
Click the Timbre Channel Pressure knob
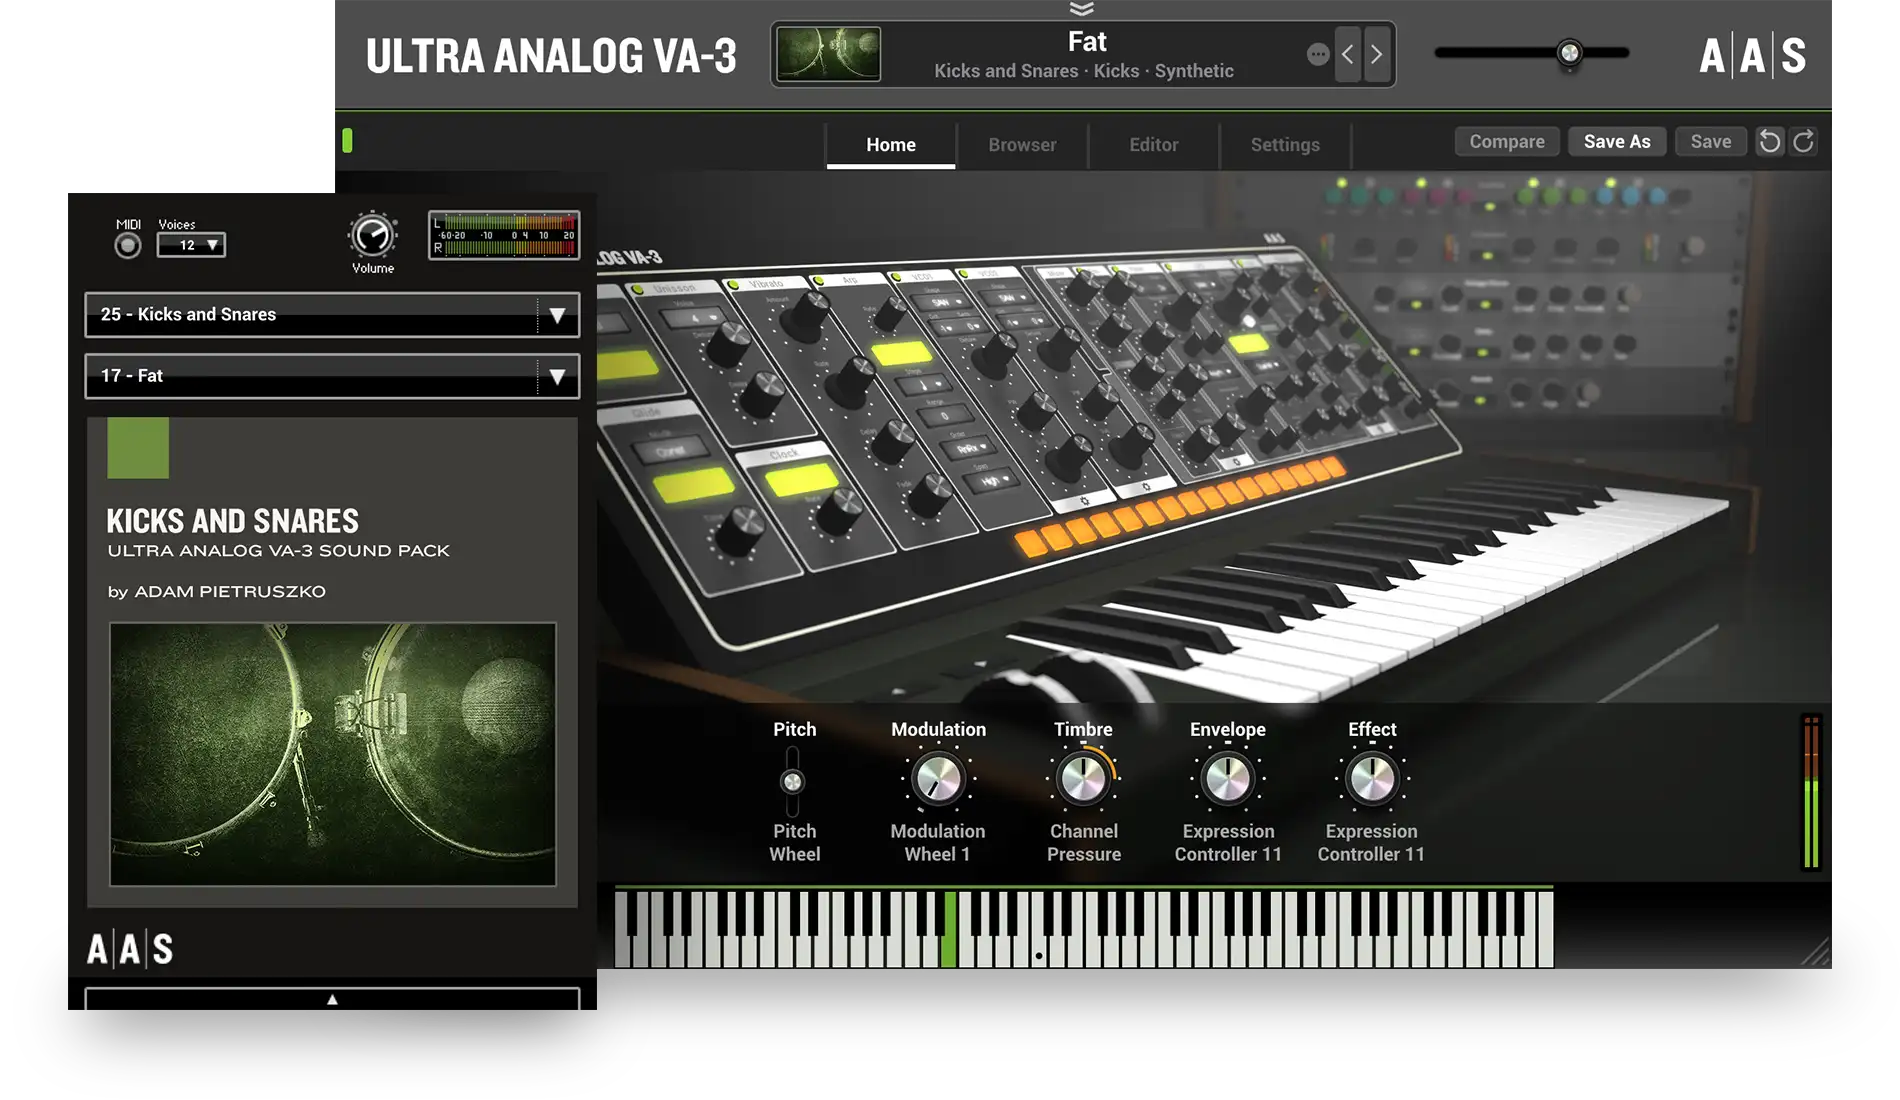pos(1083,779)
